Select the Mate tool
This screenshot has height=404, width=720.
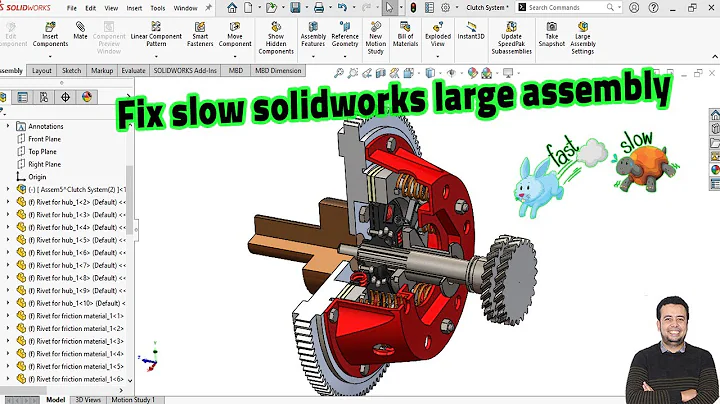[80, 30]
